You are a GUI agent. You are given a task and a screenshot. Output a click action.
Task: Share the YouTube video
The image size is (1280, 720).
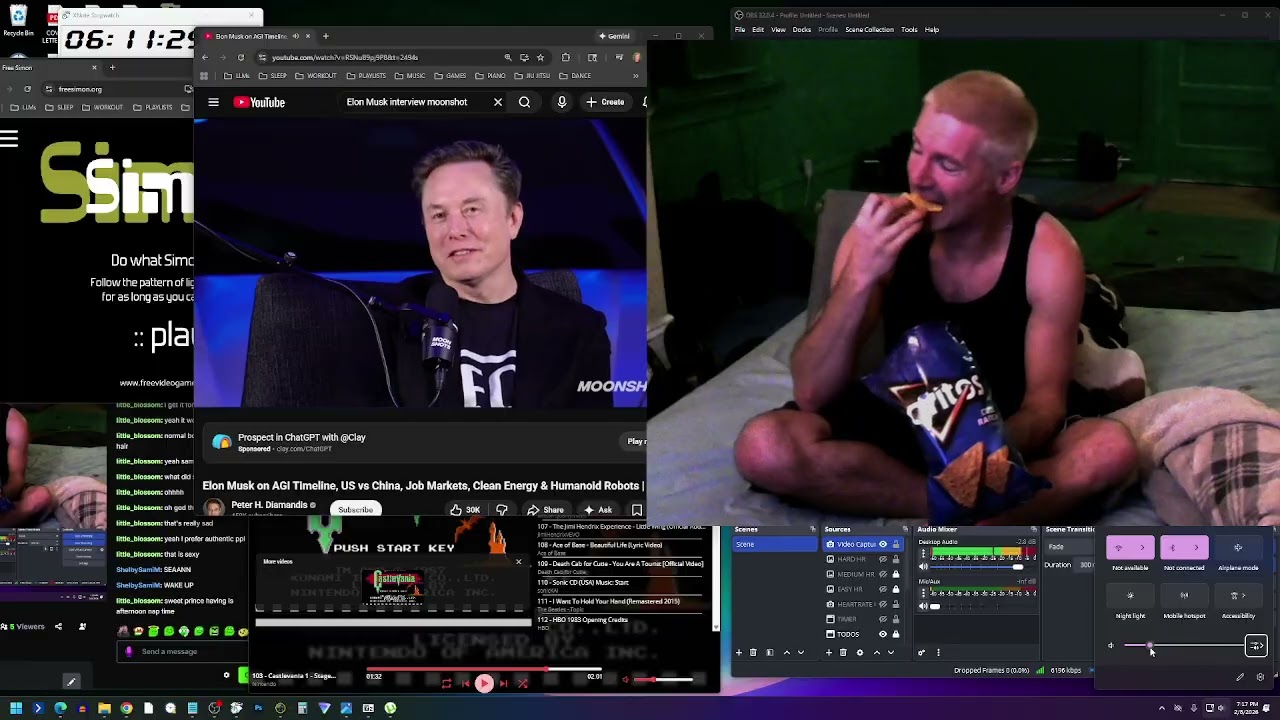[545, 510]
